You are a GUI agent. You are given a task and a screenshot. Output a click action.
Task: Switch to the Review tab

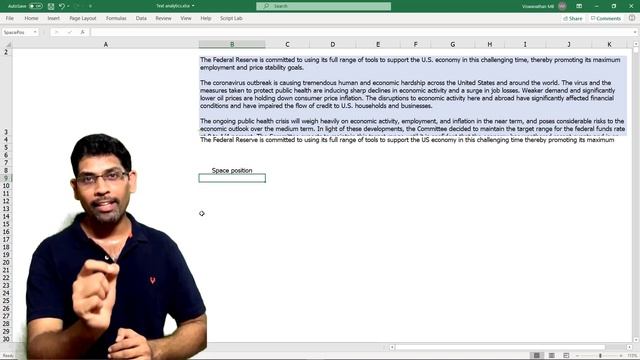[163, 18]
